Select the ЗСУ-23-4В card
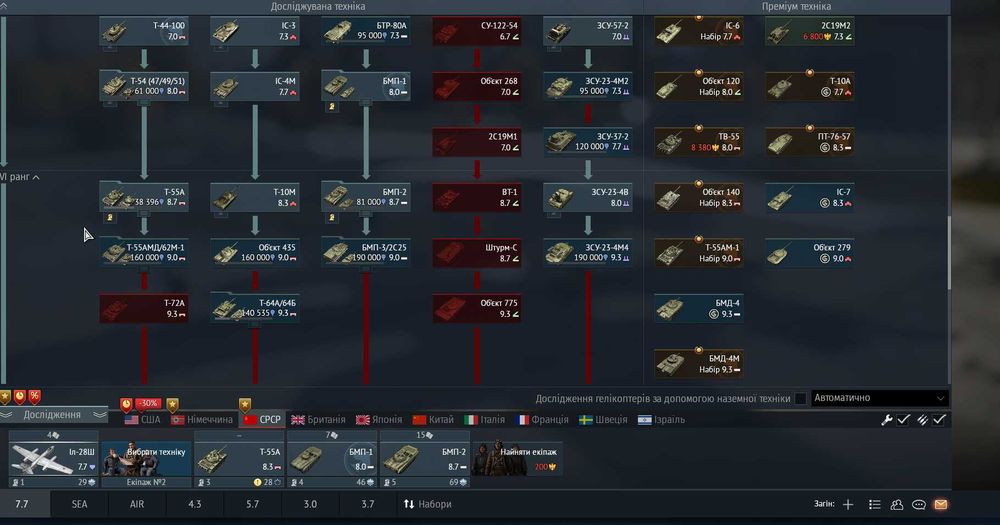The width and height of the screenshot is (1000, 525). pyautogui.click(x=588, y=197)
